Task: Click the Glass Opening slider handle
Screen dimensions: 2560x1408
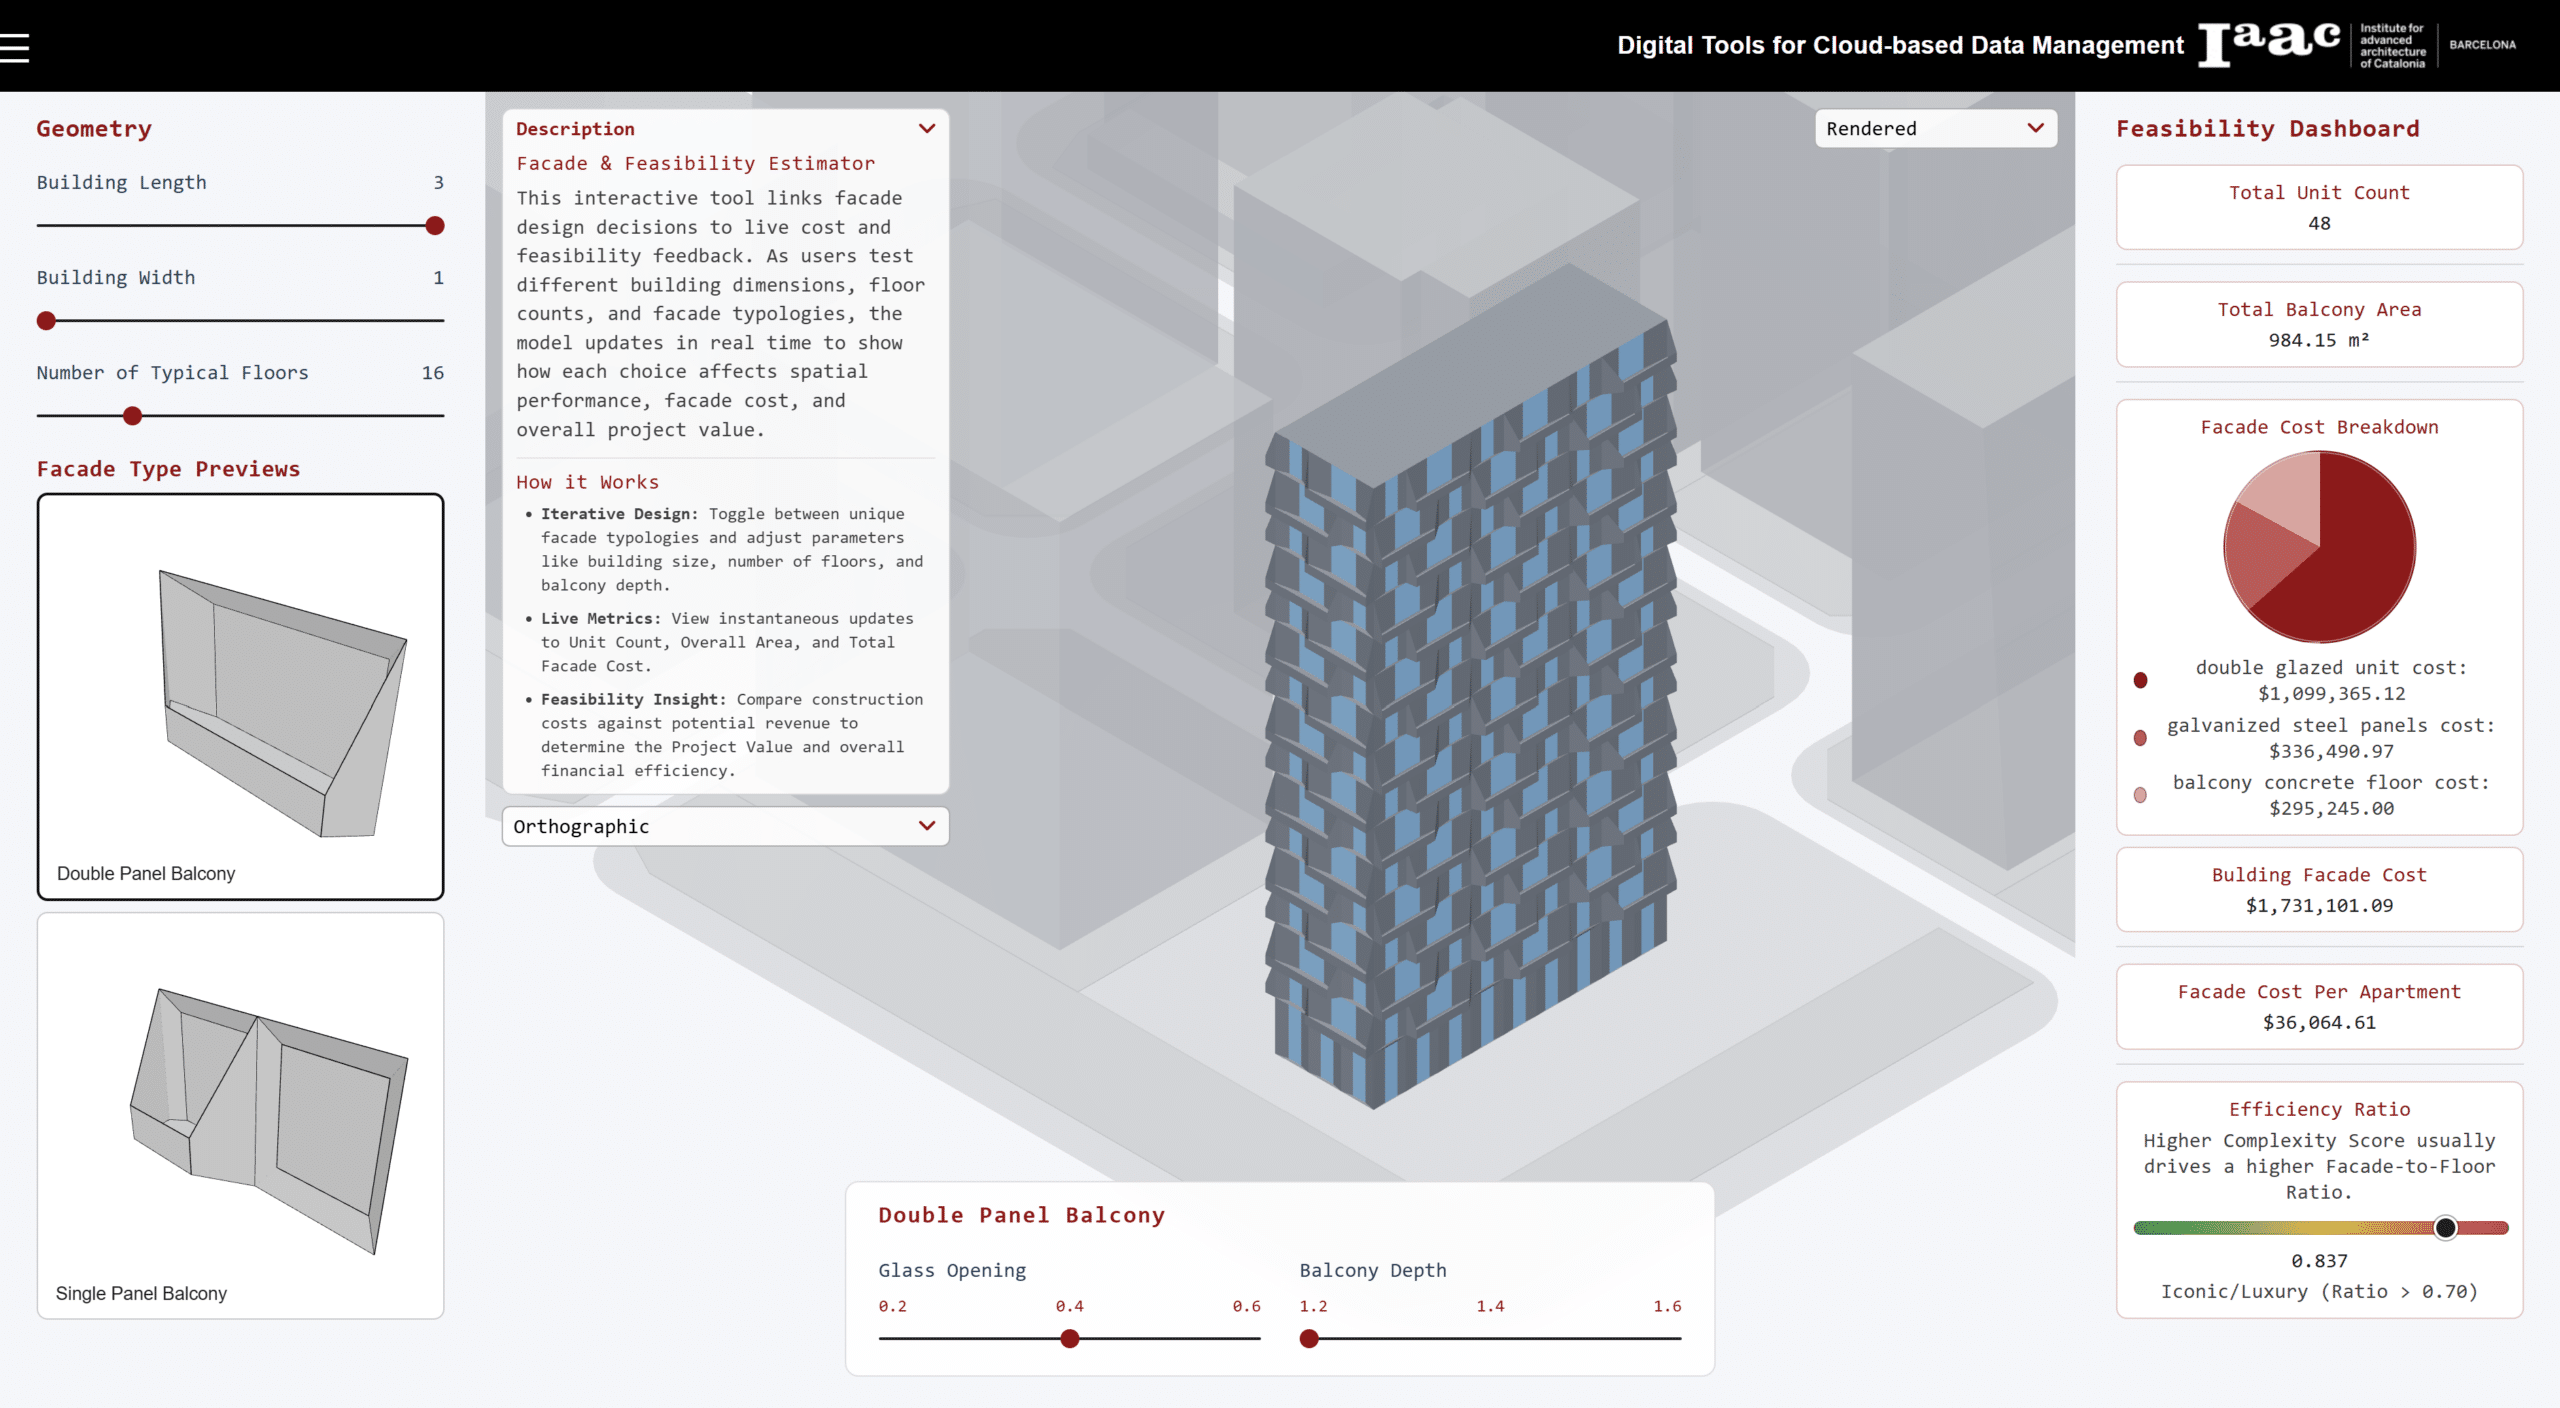Action: (1070, 1339)
